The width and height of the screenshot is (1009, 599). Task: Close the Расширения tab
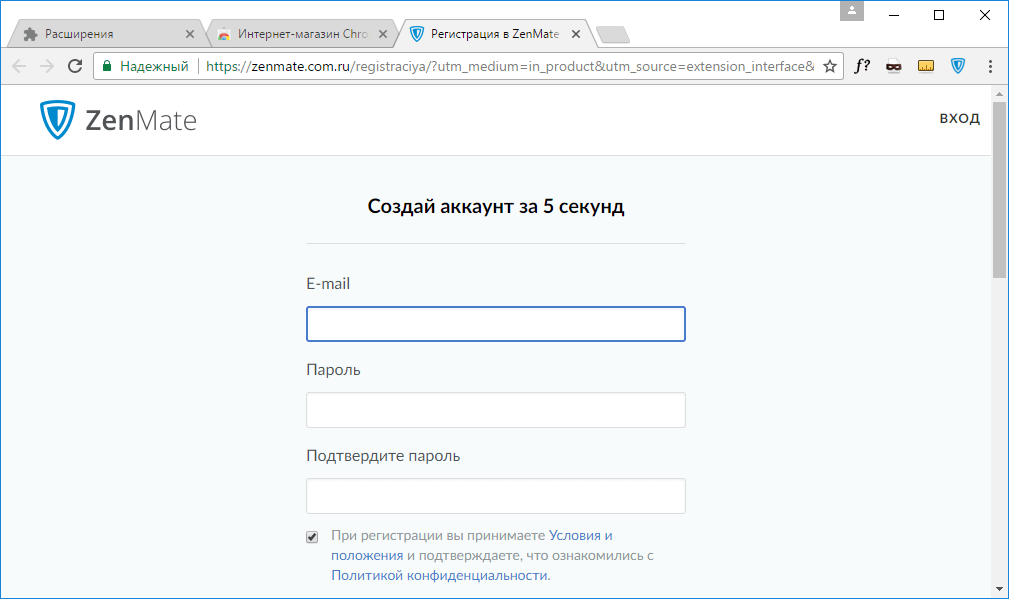pyautogui.click(x=190, y=34)
